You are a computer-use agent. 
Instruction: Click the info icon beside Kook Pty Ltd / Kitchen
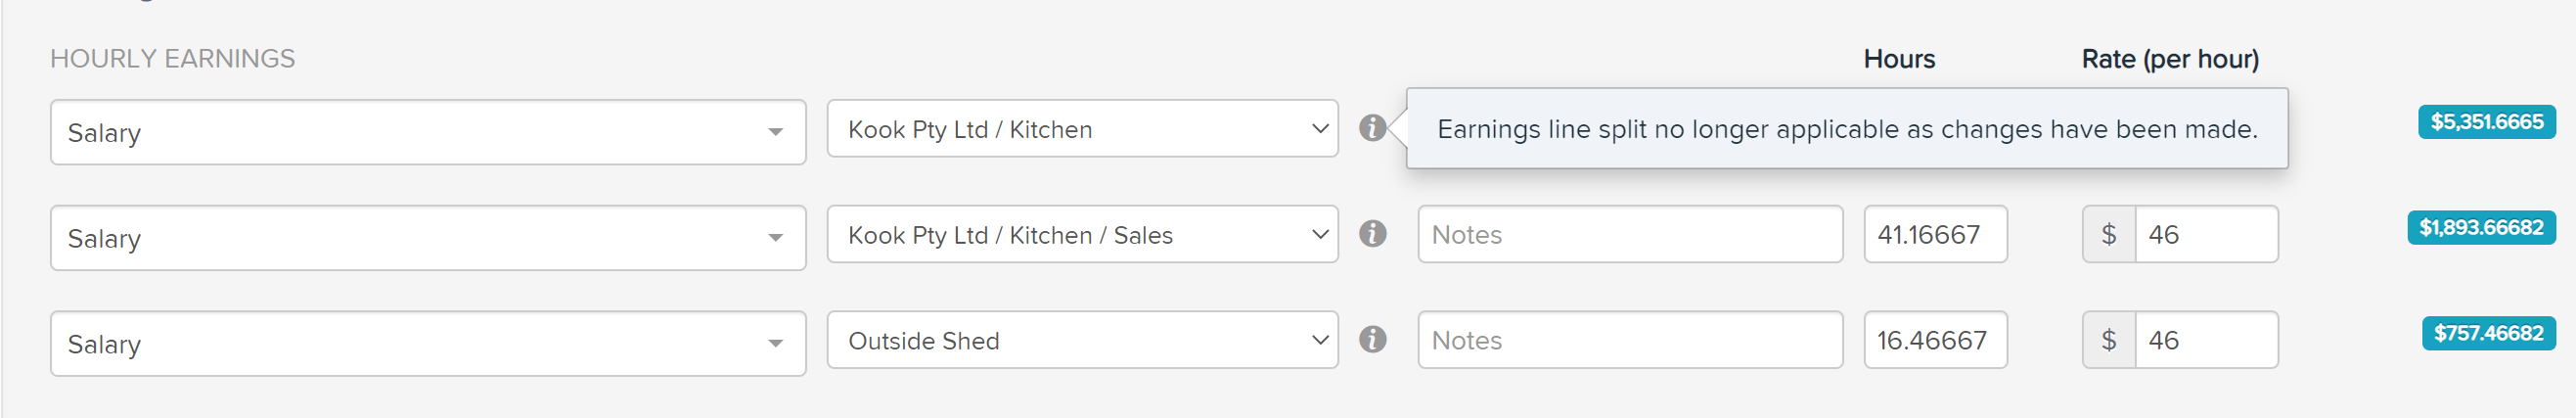1372,128
